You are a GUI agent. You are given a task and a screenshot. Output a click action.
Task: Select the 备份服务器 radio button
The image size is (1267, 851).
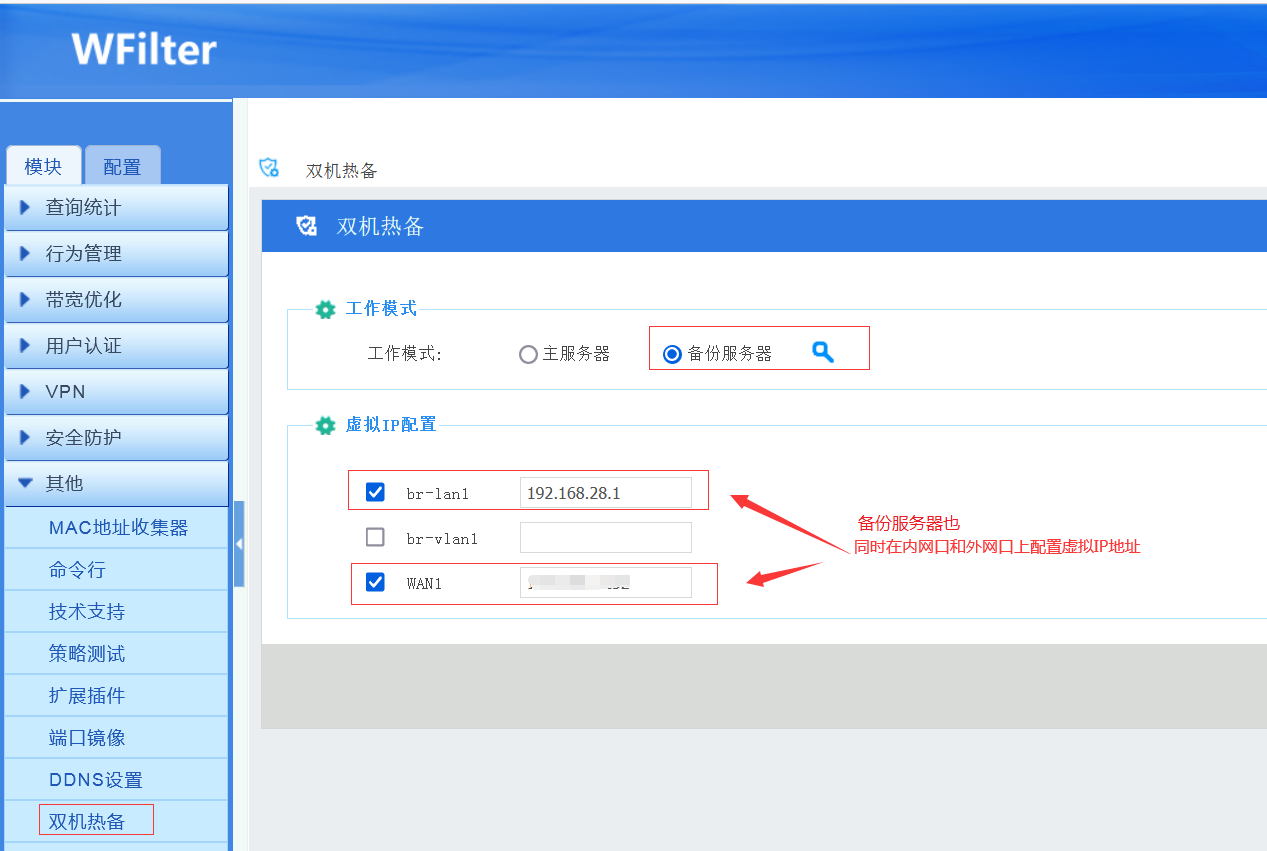pos(673,355)
